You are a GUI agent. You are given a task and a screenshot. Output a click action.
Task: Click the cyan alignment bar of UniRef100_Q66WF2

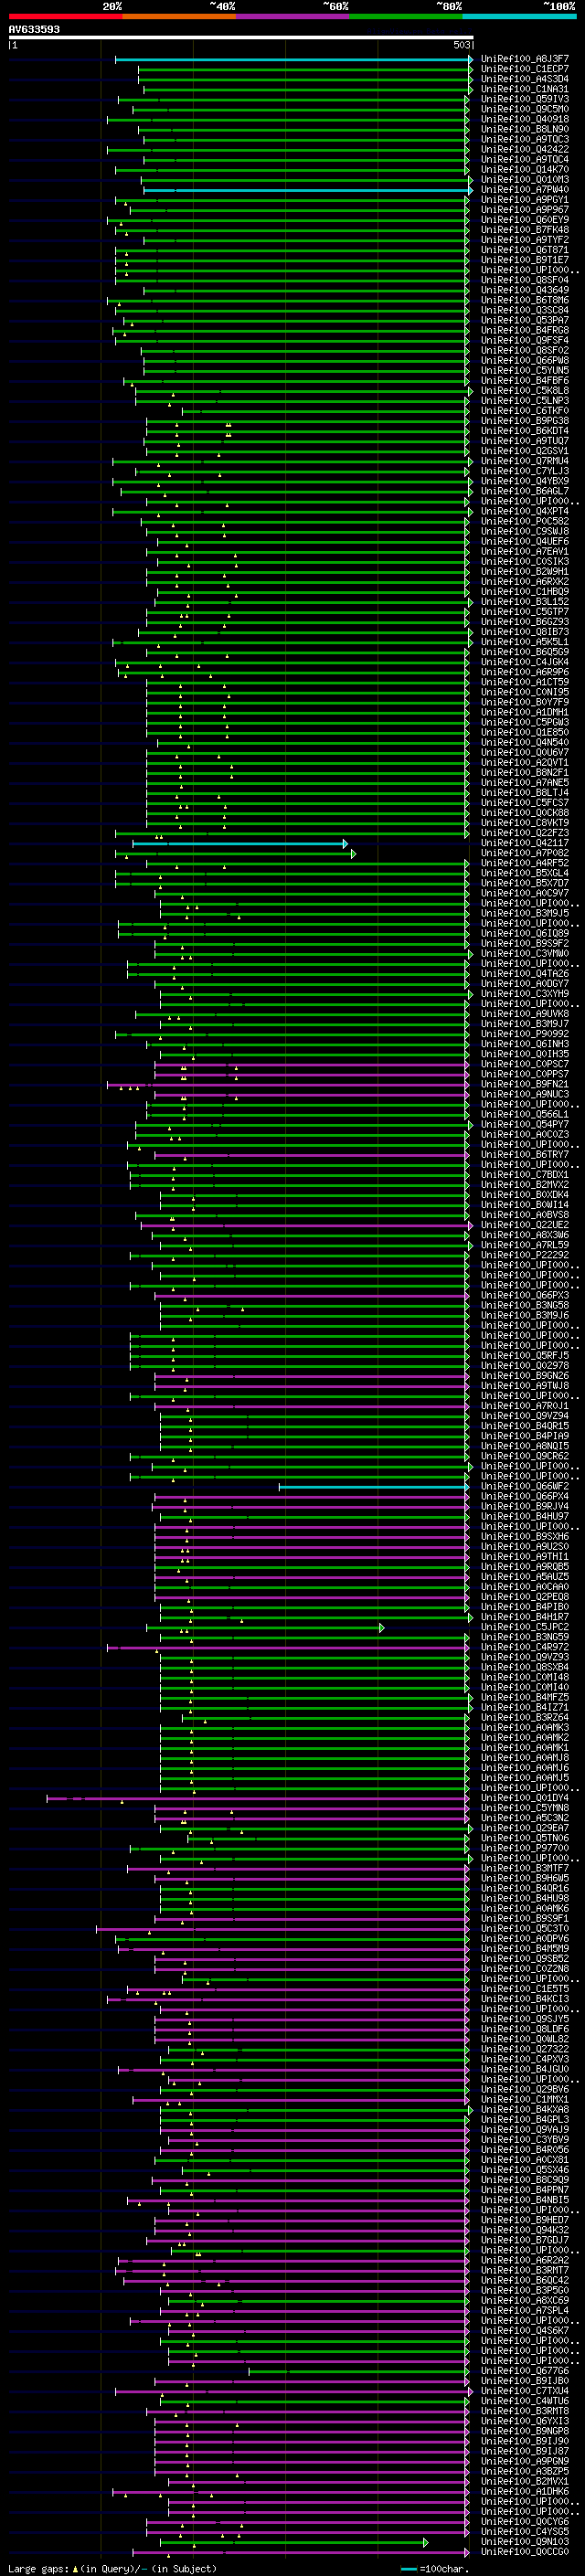[x=373, y=1487]
